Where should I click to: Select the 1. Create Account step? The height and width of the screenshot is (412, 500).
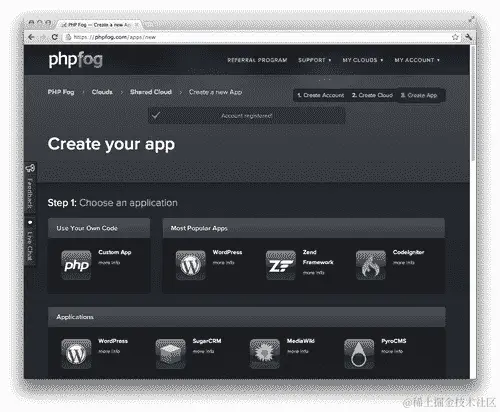point(321,95)
